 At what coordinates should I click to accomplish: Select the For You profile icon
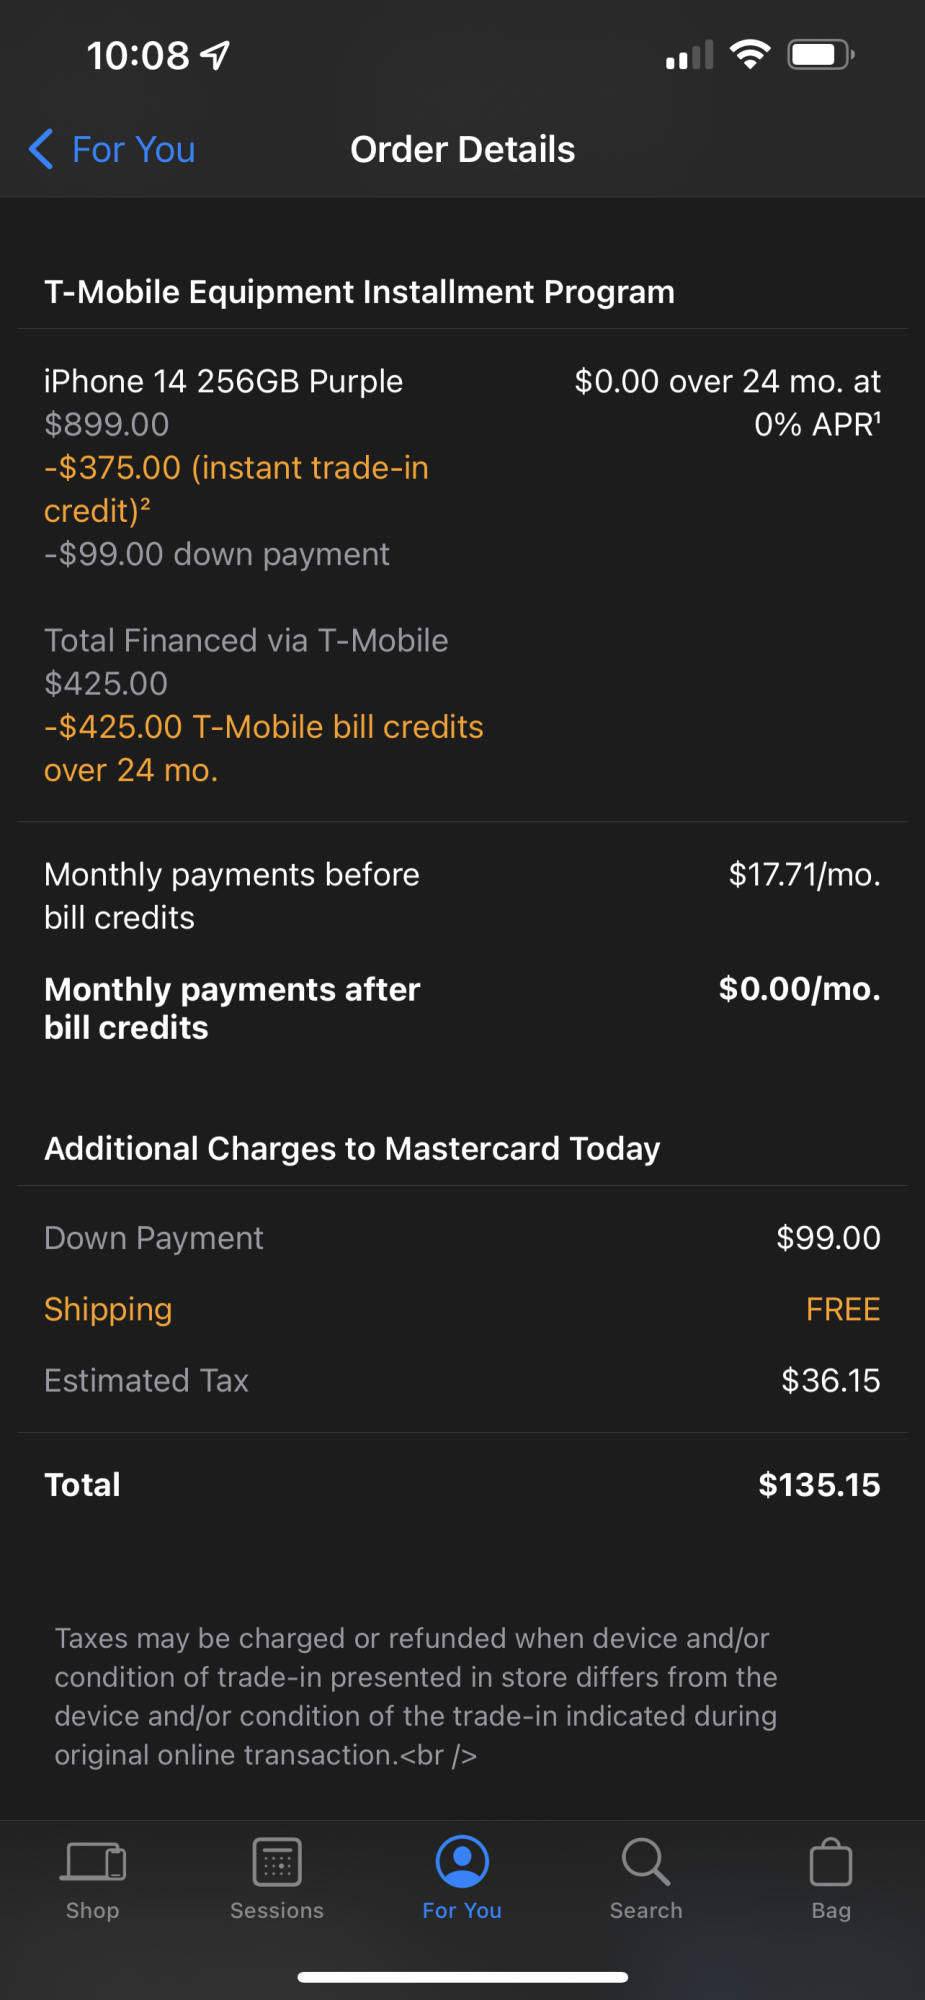pos(462,1861)
